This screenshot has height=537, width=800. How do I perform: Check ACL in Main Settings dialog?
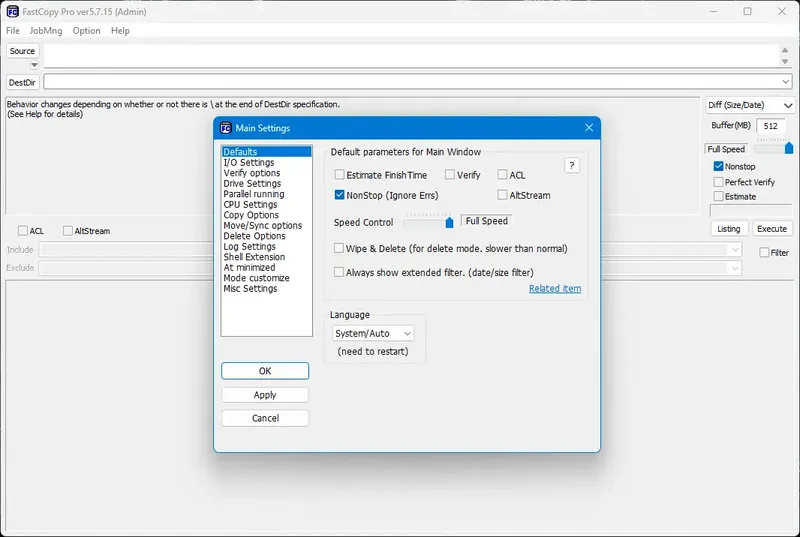(503, 175)
